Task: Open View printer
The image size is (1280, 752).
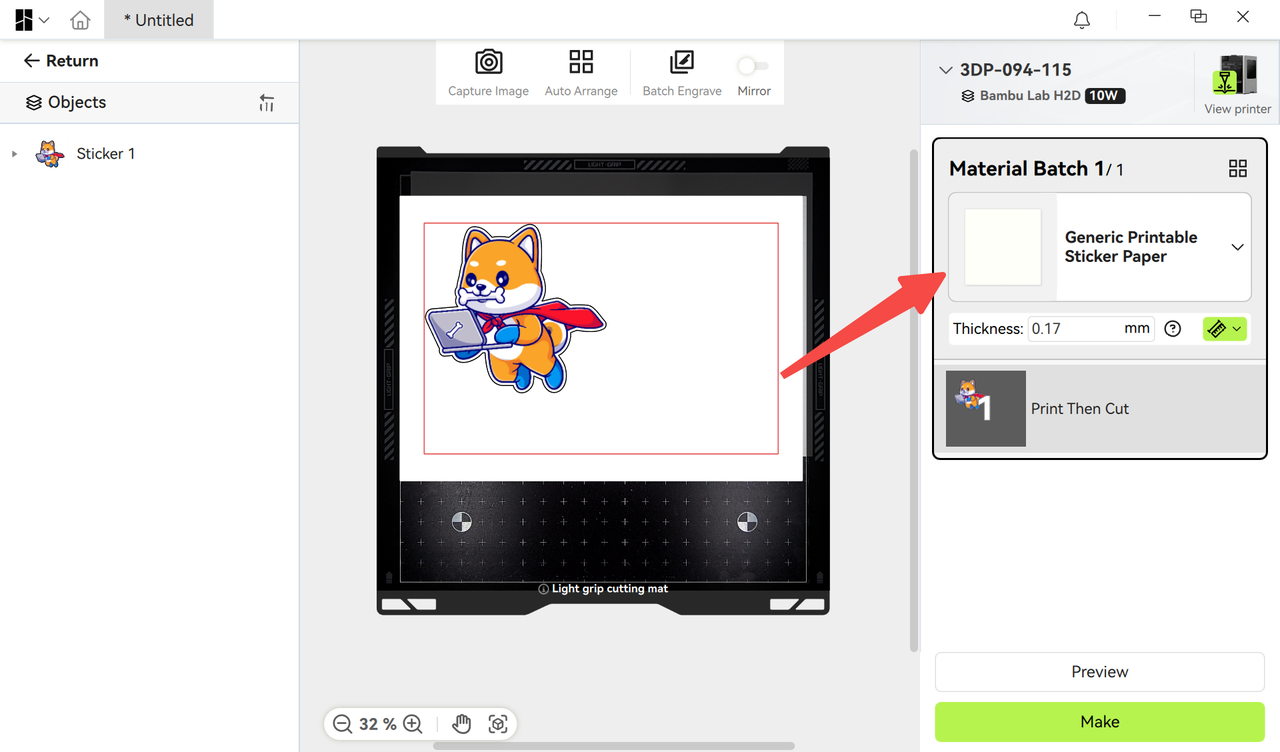Action: pyautogui.click(x=1237, y=84)
